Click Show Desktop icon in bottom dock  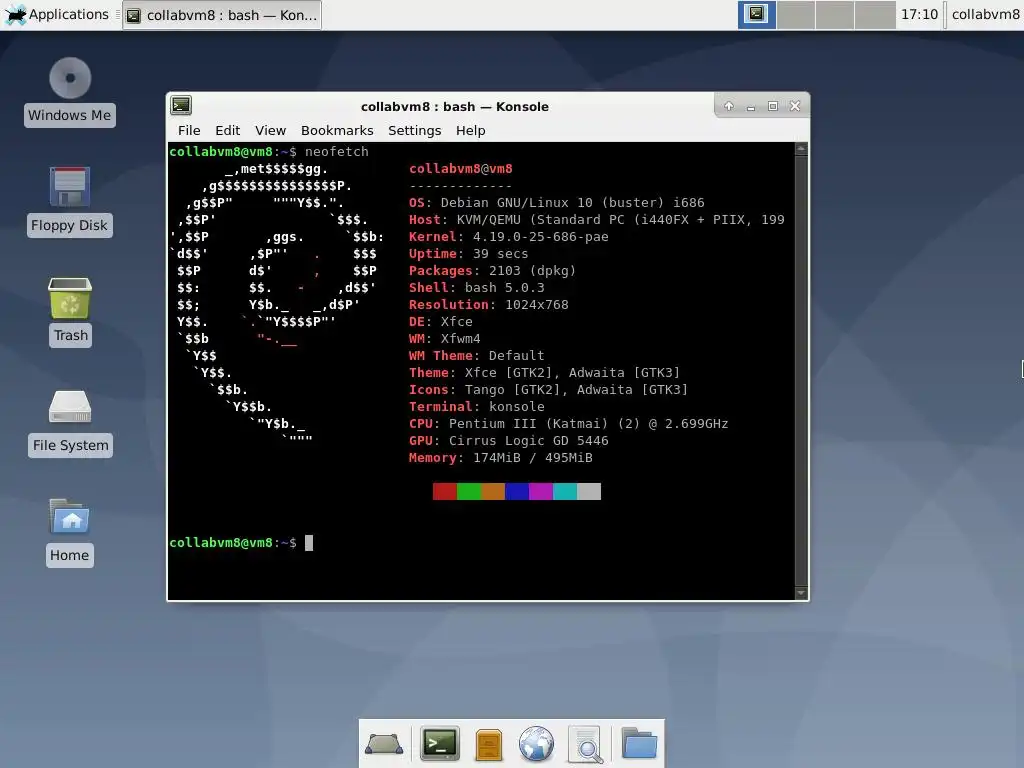[x=384, y=744]
